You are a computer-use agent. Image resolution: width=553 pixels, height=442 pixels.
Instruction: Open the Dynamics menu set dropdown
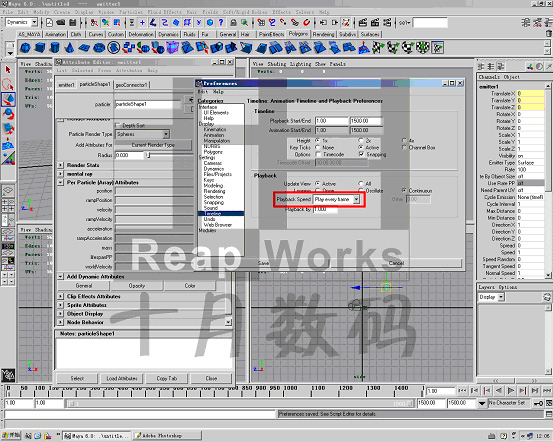(35, 23)
